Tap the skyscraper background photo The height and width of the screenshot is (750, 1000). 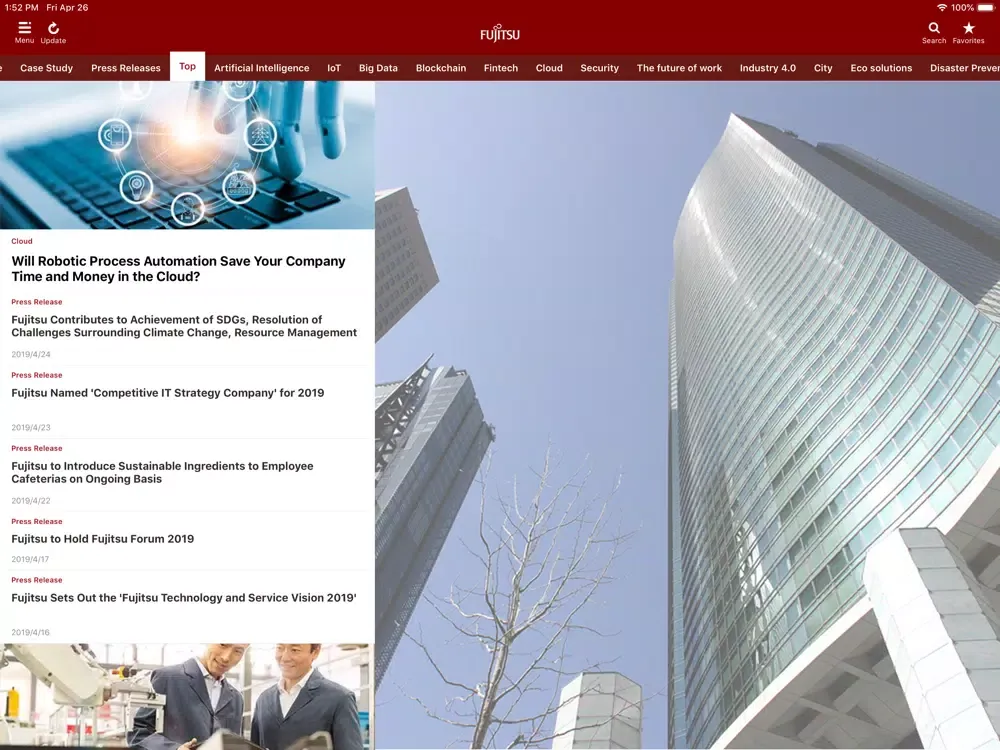click(688, 415)
